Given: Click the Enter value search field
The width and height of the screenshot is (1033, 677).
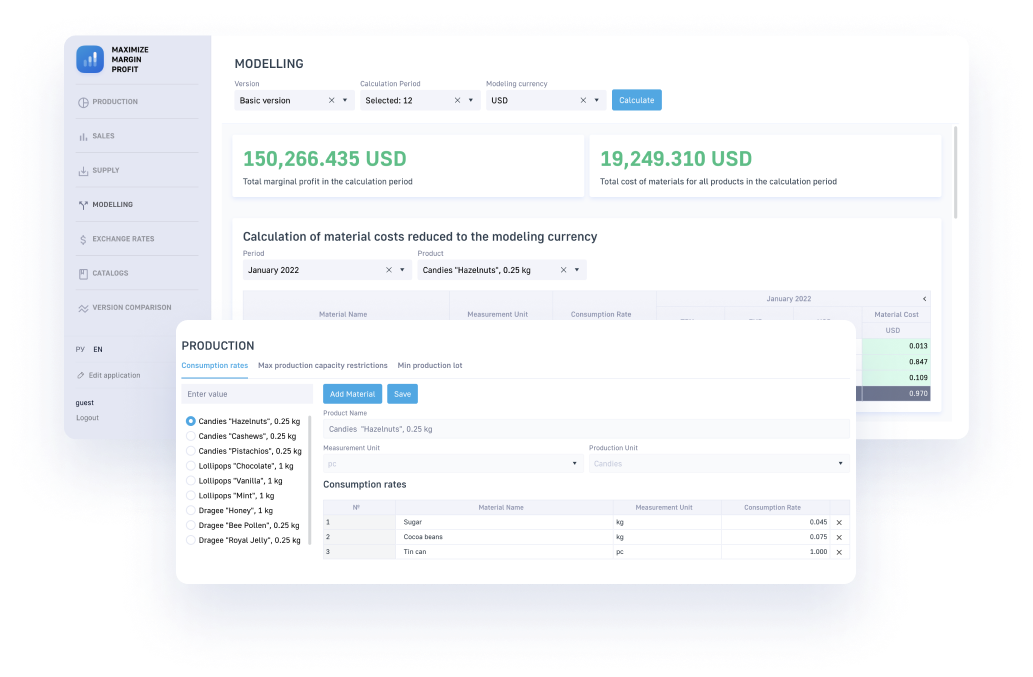Looking at the screenshot, I should pyautogui.click(x=247, y=394).
